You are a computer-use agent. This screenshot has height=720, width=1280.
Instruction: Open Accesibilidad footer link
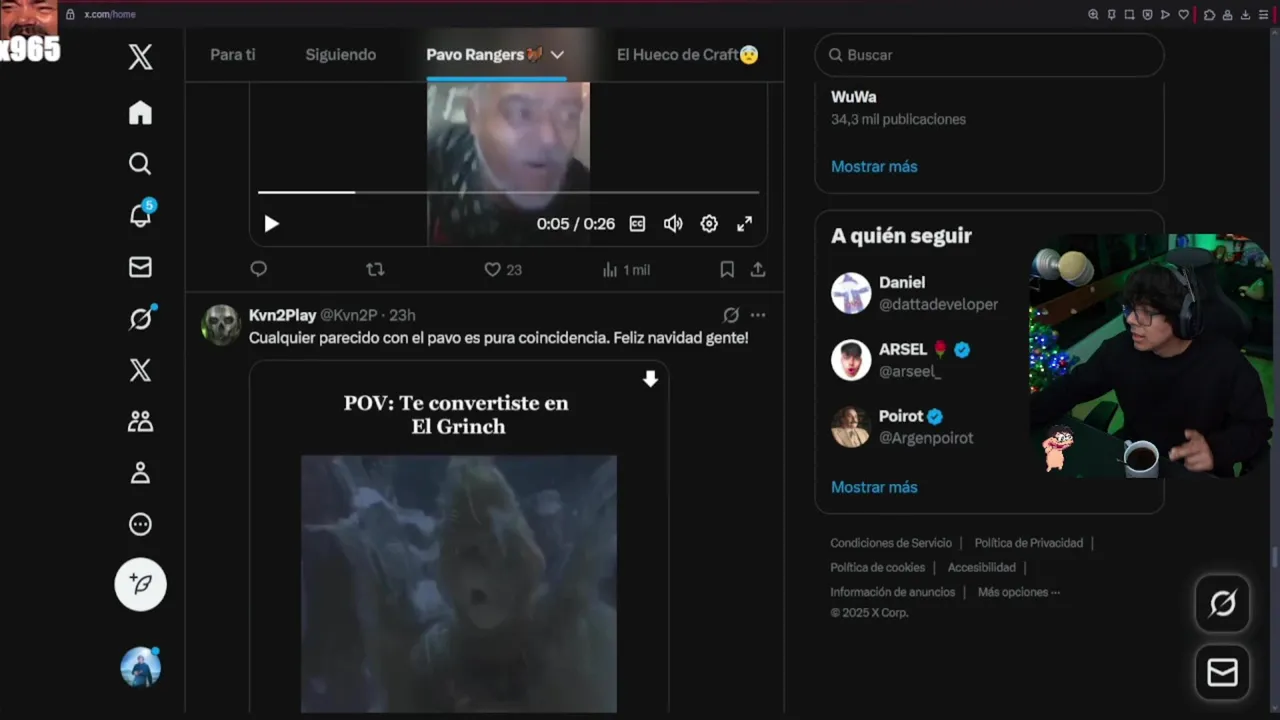[x=982, y=567]
